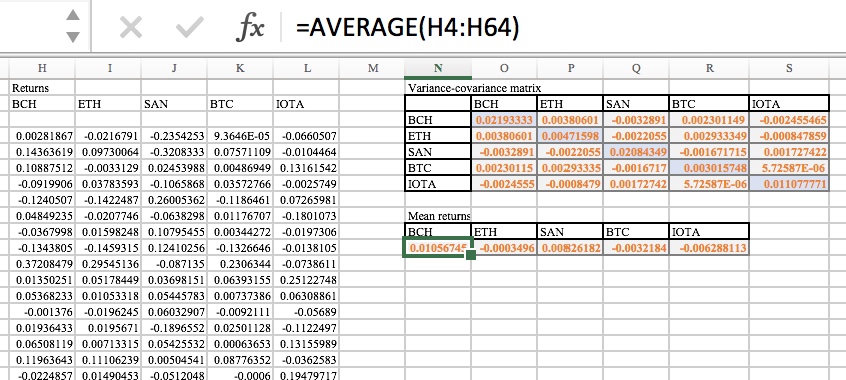Select the SAN mean return cell 0.00826182
This screenshot has width=846, height=380.
[x=570, y=248]
